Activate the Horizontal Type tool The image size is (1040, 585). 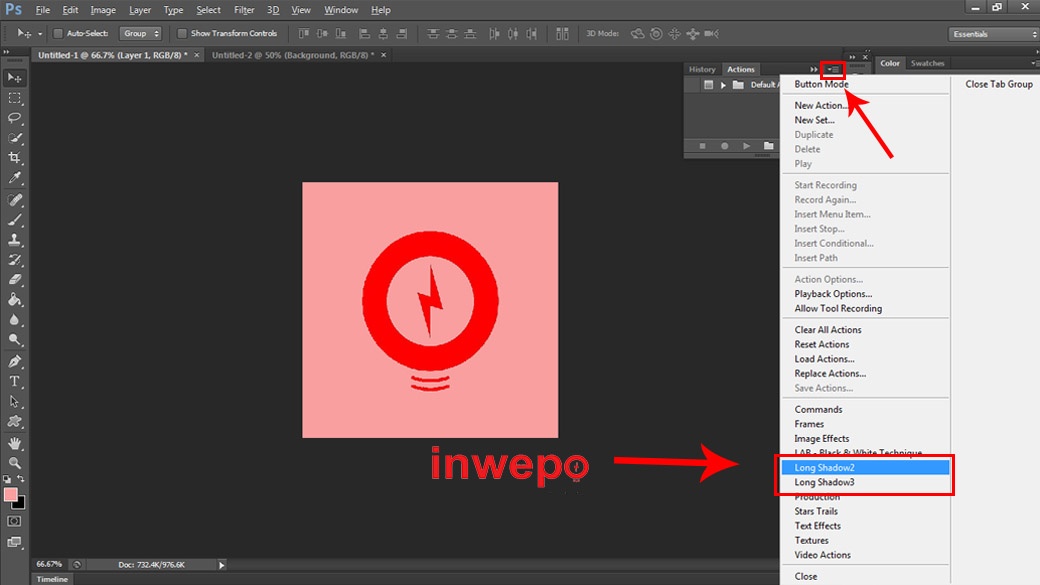pos(15,381)
